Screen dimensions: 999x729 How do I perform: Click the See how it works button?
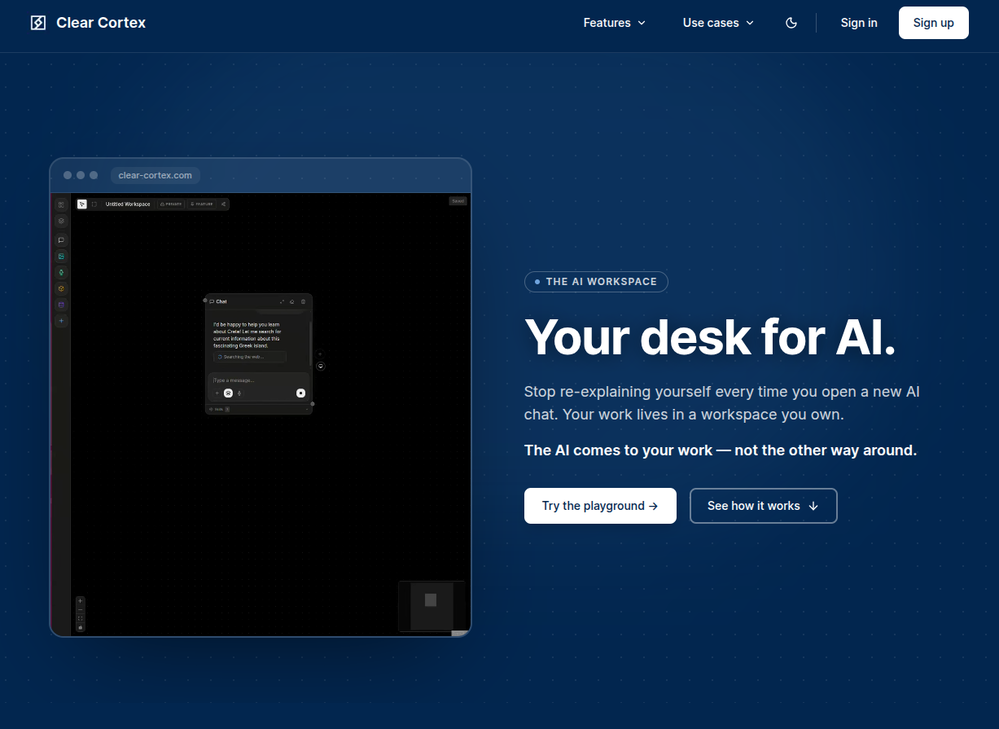763,506
